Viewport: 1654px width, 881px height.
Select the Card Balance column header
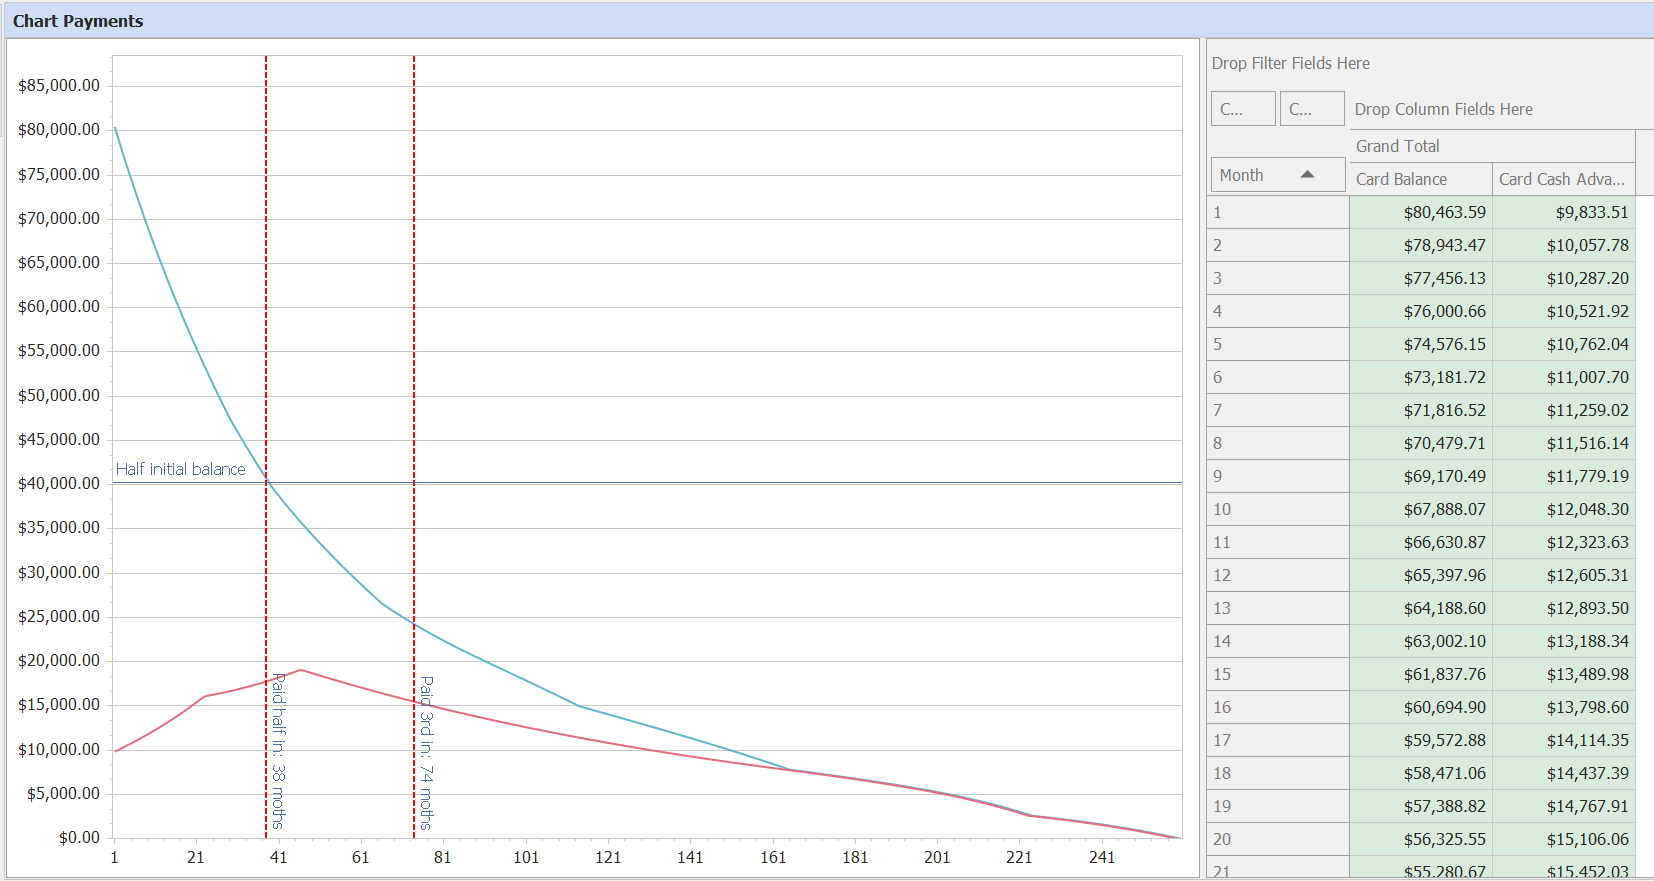point(1420,179)
